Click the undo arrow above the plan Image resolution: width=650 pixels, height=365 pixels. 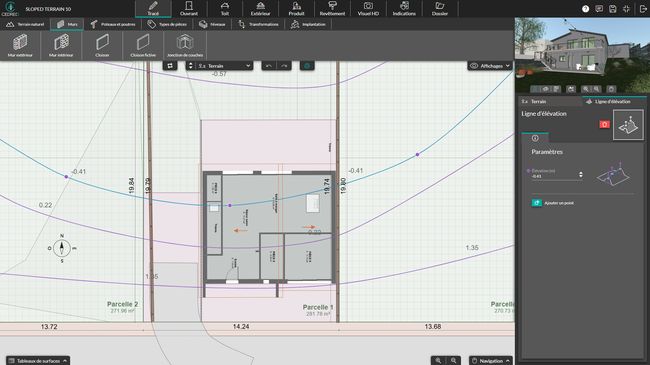pyautogui.click(x=269, y=66)
